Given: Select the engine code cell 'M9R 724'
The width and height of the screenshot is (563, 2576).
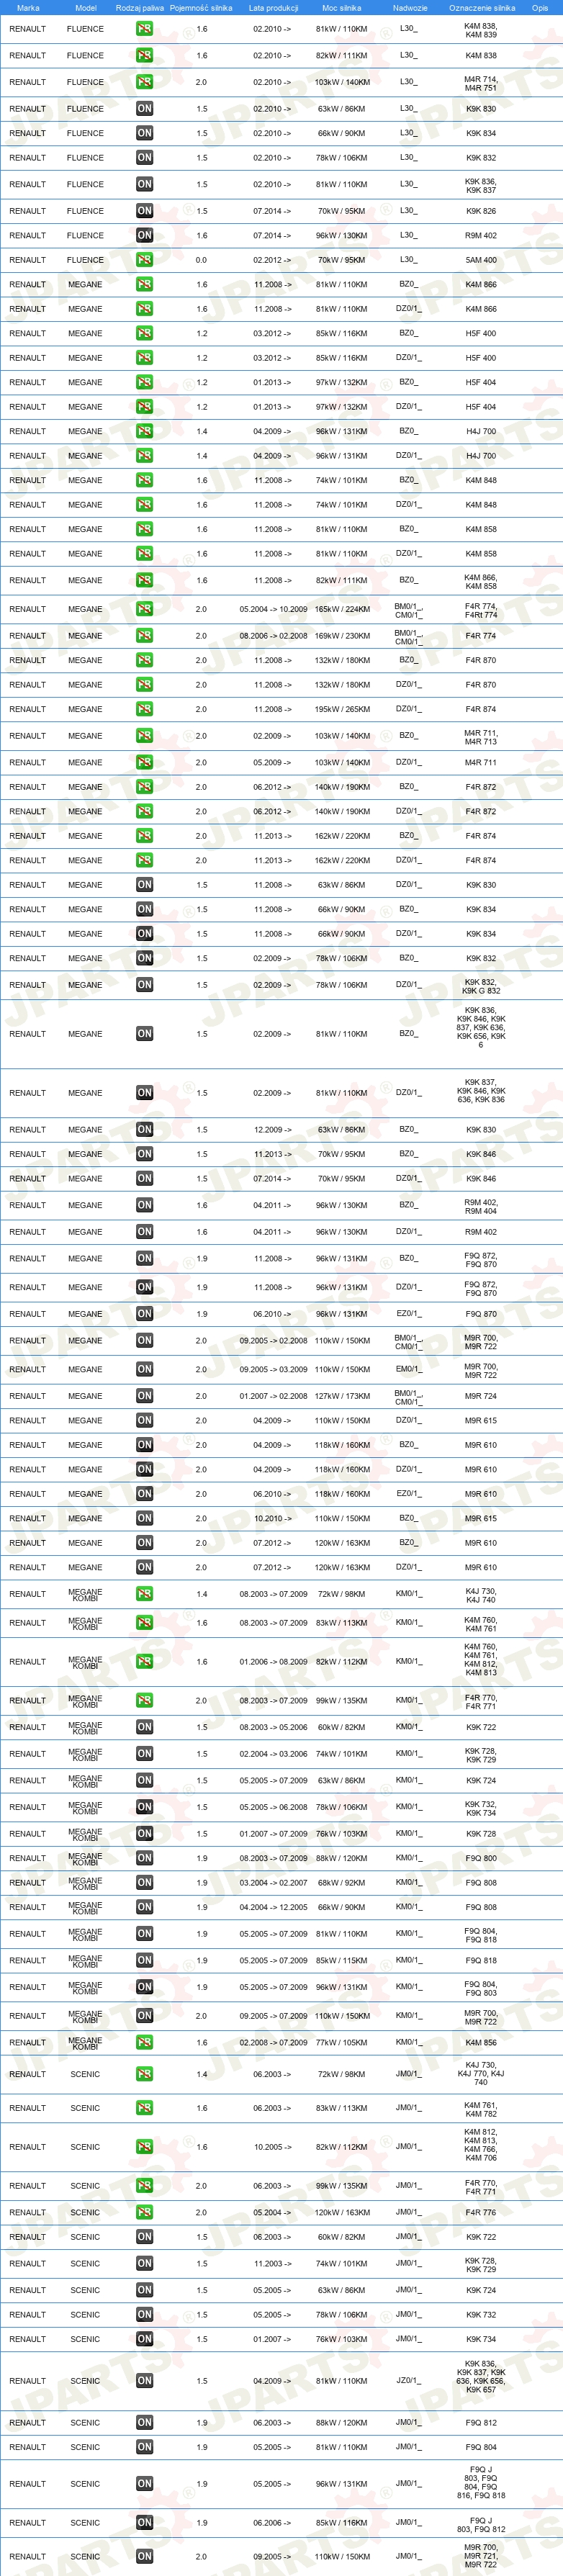Looking at the screenshot, I should (x=481, y=1396).
